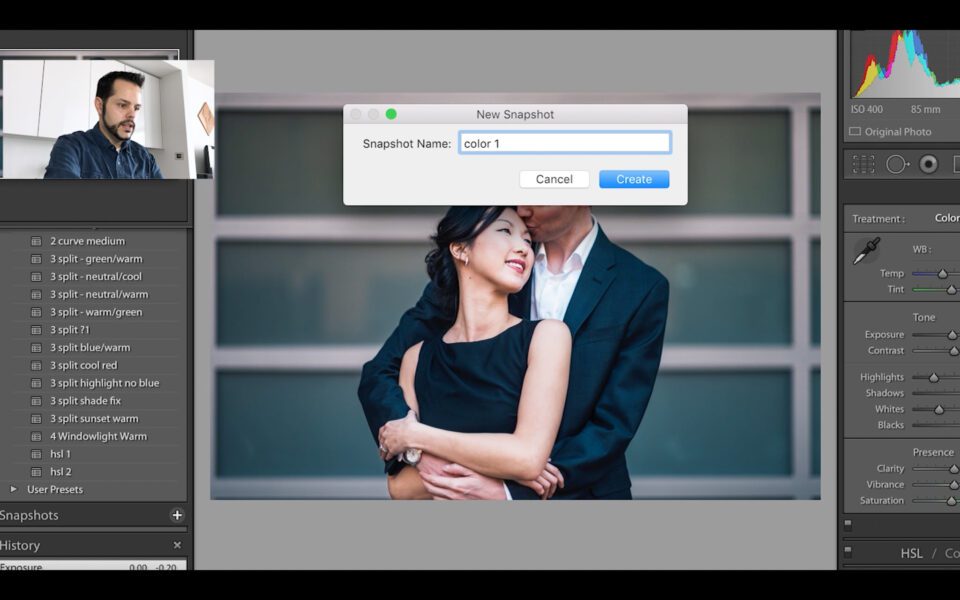Image resolution: width=960 pixels, height=600 pixels.
Task: Click the preset icon beside '3 split cool red'
Action: pos(36,366)
